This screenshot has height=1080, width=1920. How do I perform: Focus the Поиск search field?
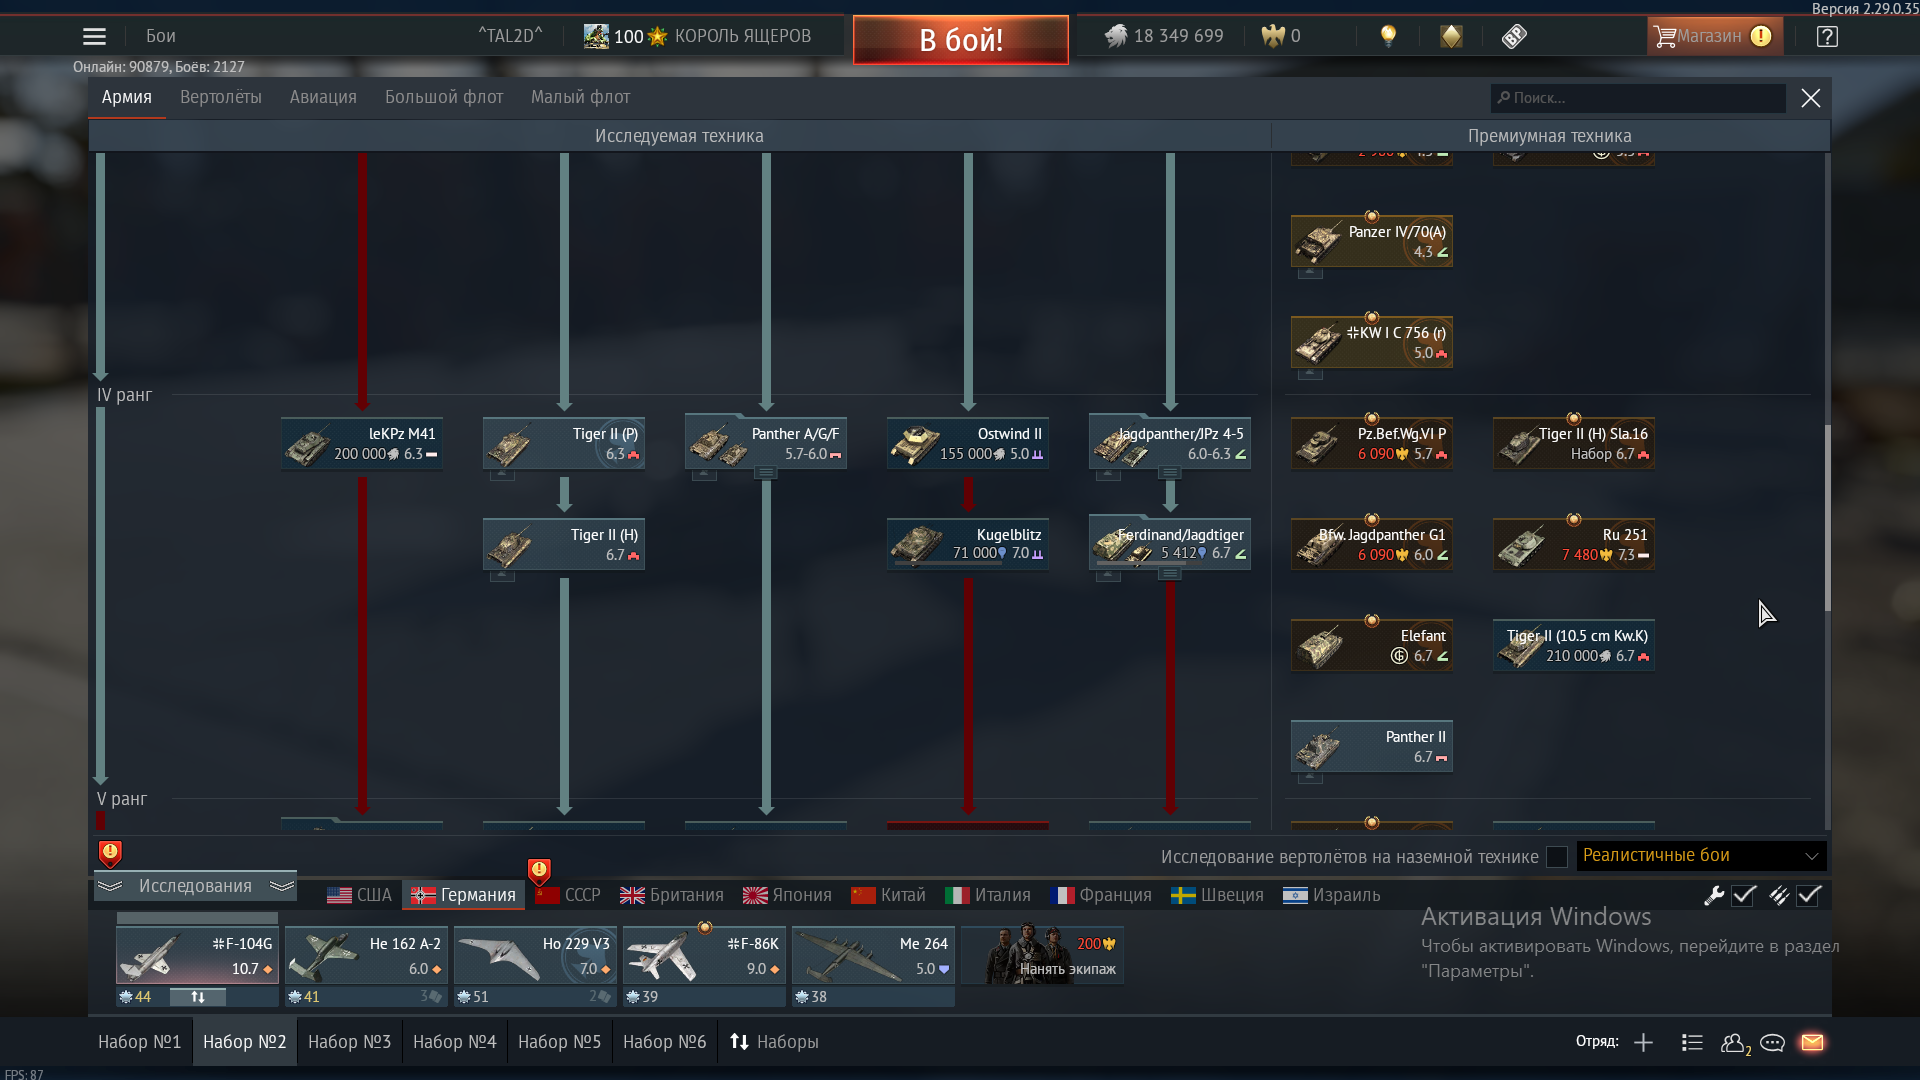pyautogui.click(x=1638, y=98)
